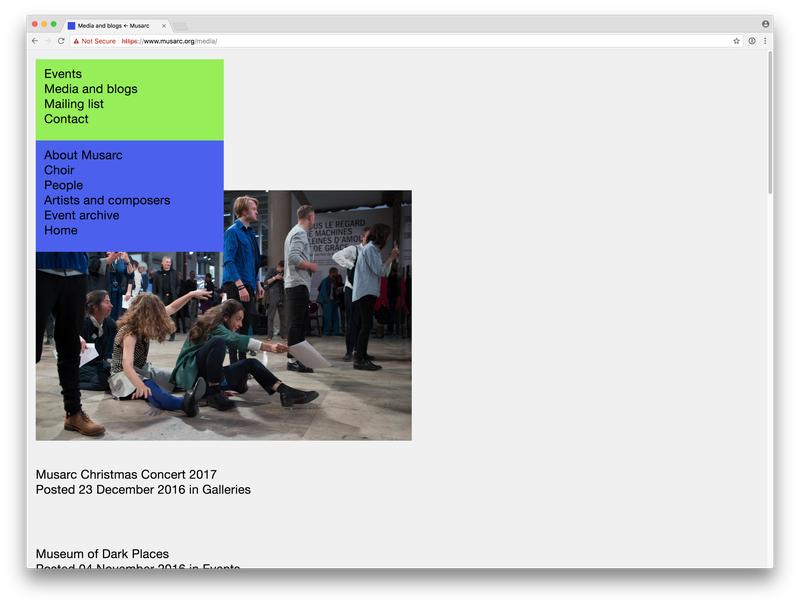
Task: Open the Event archive link
Action: coord(82,215)
